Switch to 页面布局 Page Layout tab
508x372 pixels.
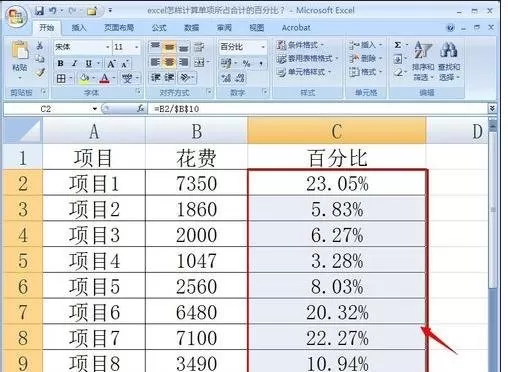(x=119, y=28)
